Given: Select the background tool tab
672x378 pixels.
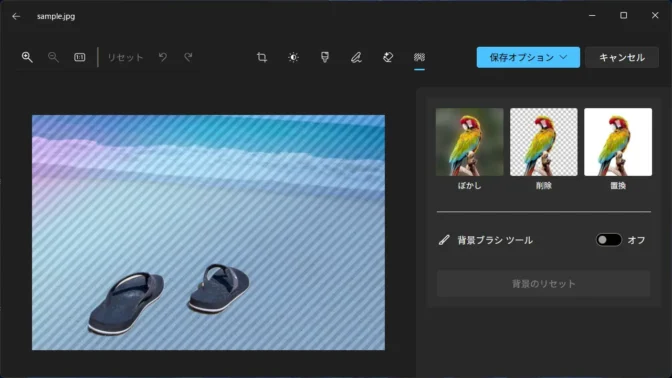Looking at the screenshot, I should click(419, 57).
